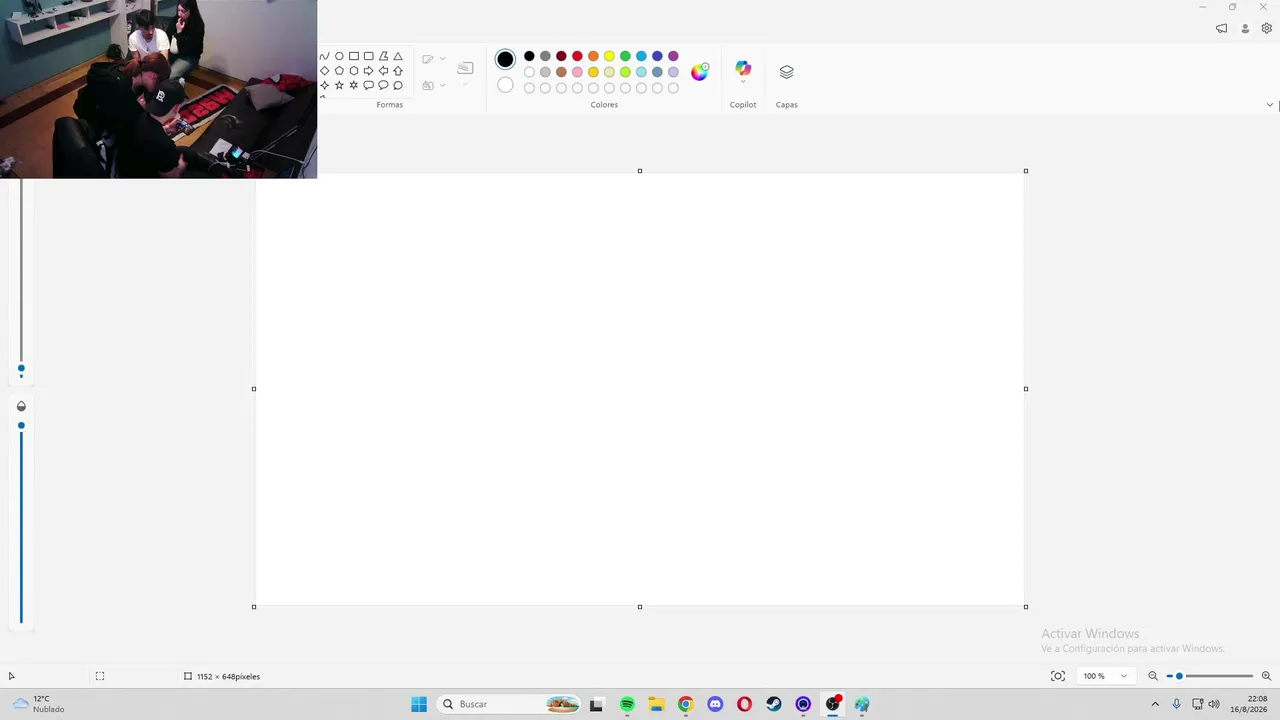This screenshot has height=720, width=1280.
Task: Click the fit to window icon
Action: tap(1058, 676)
